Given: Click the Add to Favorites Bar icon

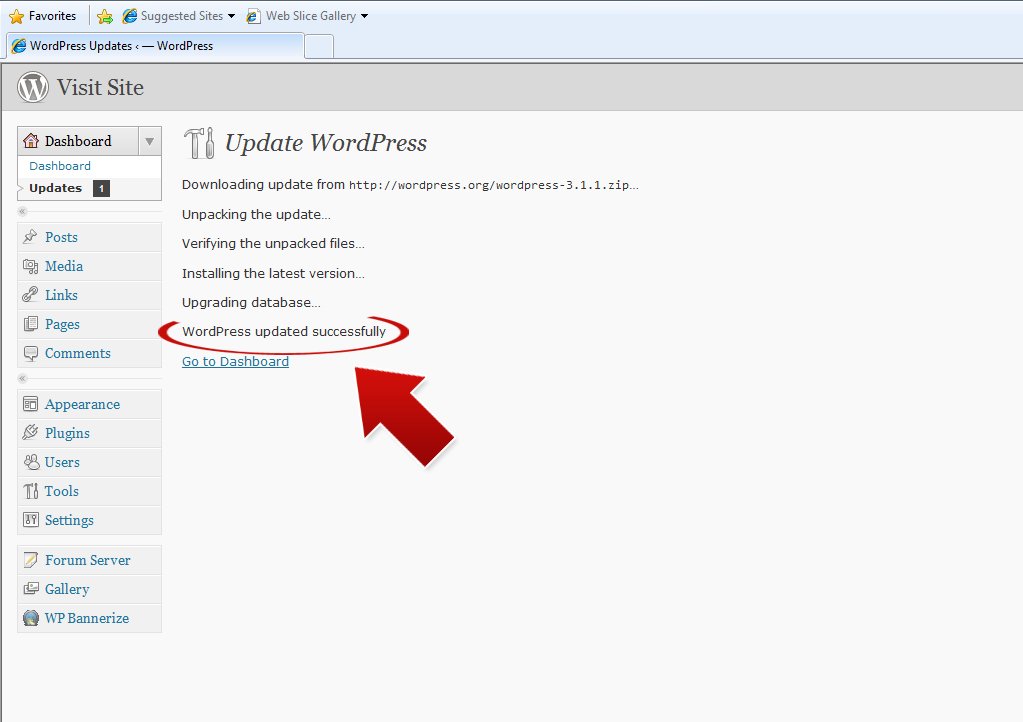Looking at the screenshot, I should [104, 16].
